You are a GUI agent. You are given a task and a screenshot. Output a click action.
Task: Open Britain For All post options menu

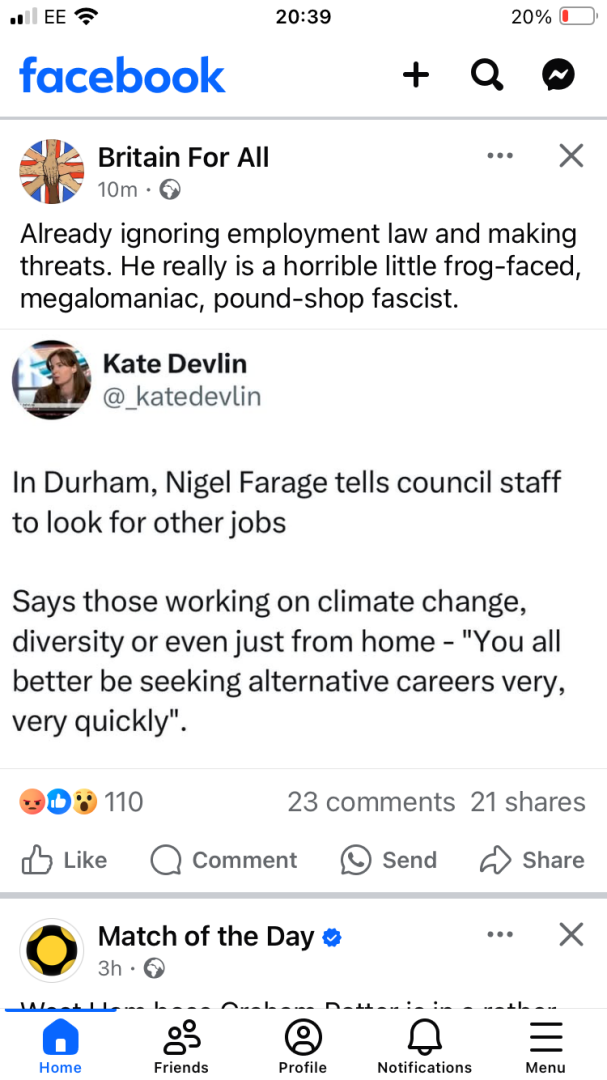click(x=499, y=156)
